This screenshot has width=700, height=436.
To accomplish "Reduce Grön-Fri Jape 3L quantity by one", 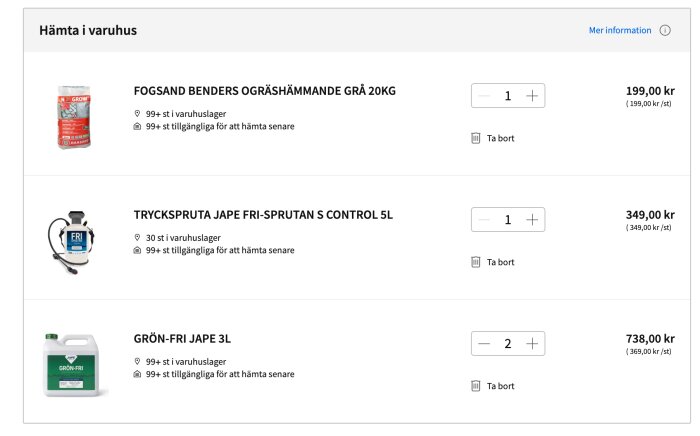I will pos(484,344).
